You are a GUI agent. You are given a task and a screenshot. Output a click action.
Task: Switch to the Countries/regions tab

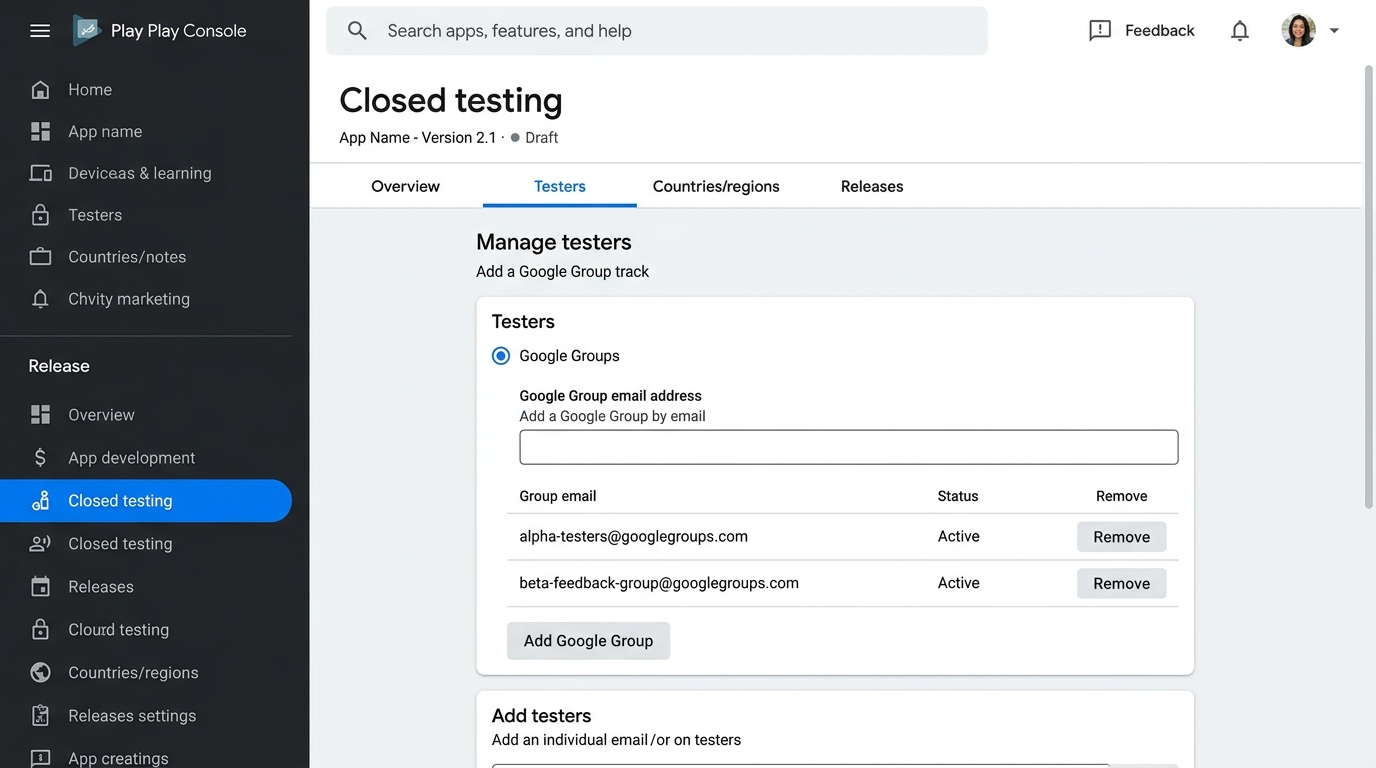716,187
